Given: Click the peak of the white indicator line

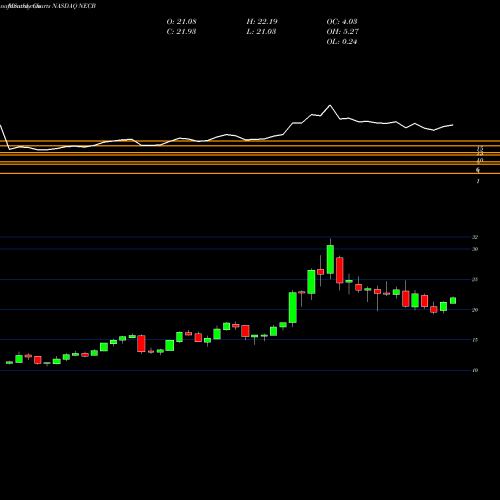Looking at the screenshot, I should pyautogui.click(x=330, y=105).
